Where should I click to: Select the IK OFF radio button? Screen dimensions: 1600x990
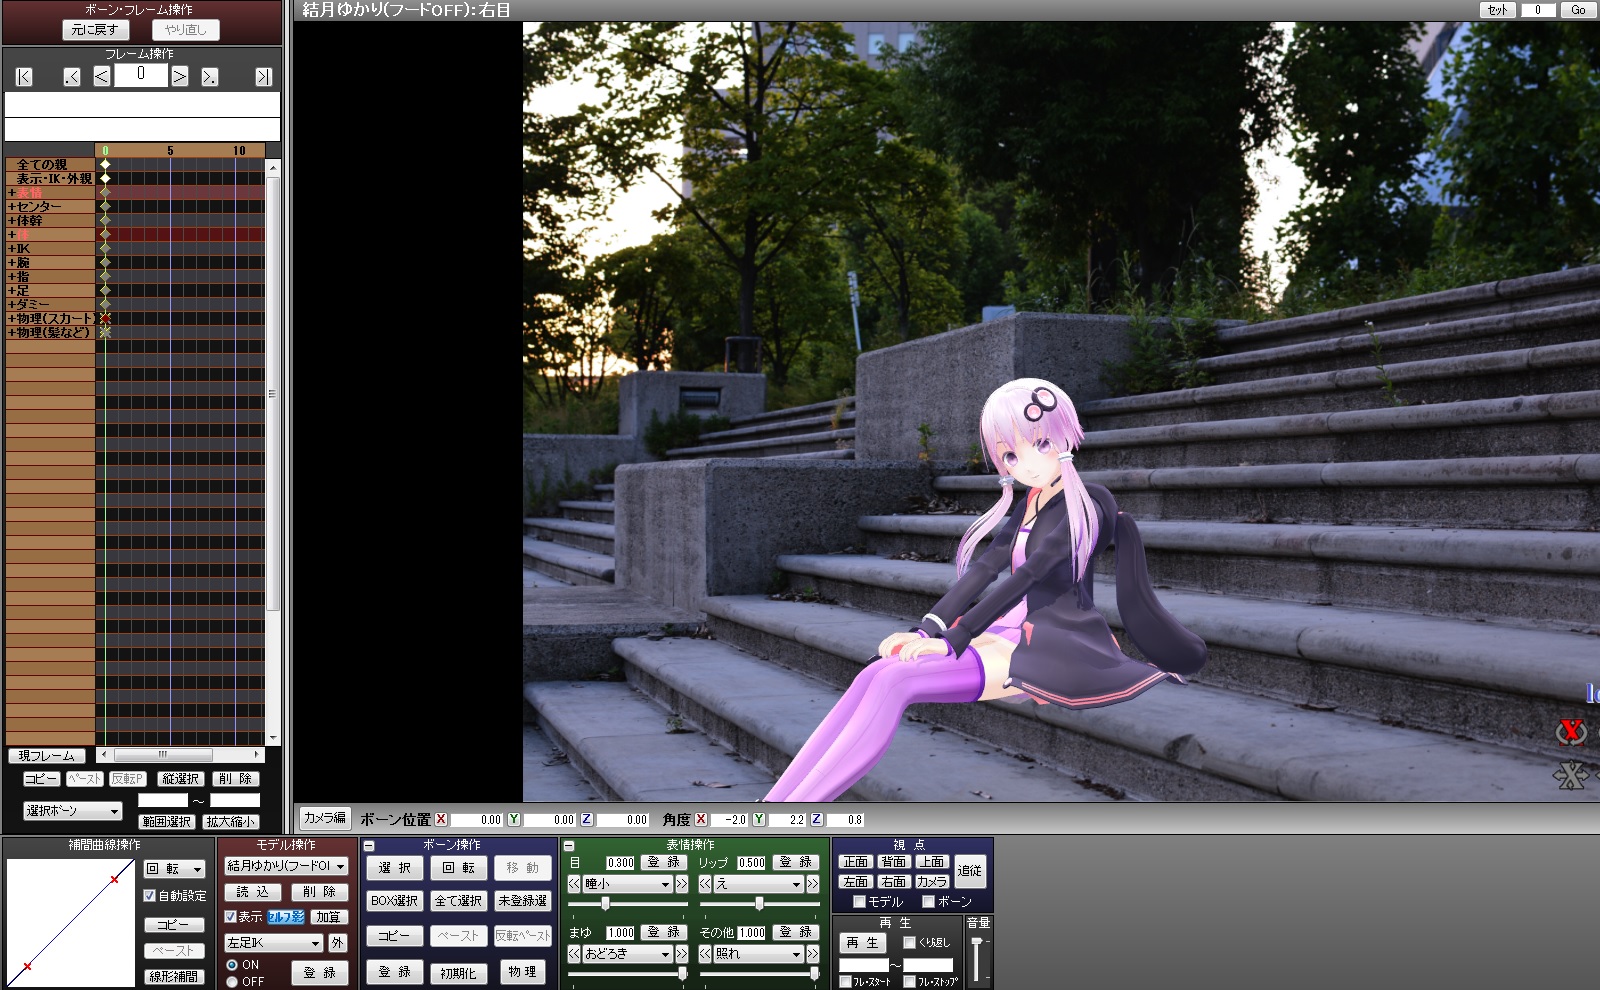[x=232, y=982]
